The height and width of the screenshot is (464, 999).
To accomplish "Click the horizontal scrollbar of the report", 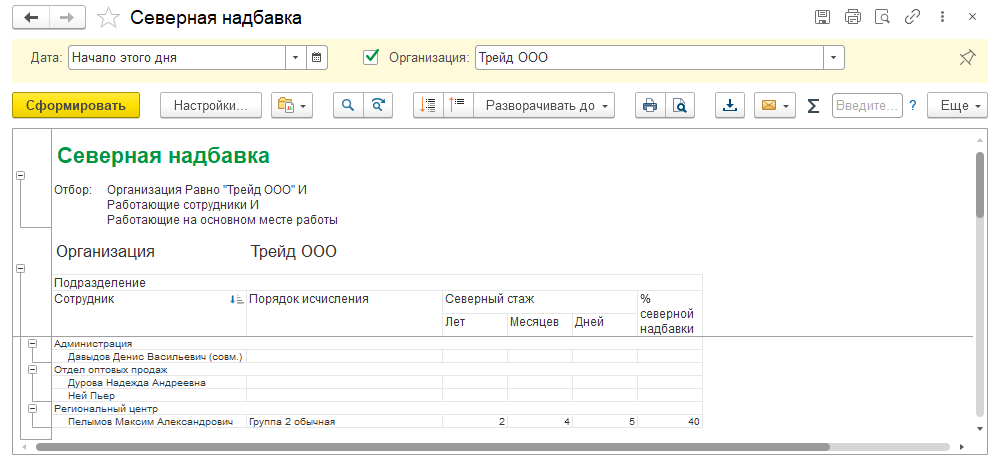I will tap(430, 447).
